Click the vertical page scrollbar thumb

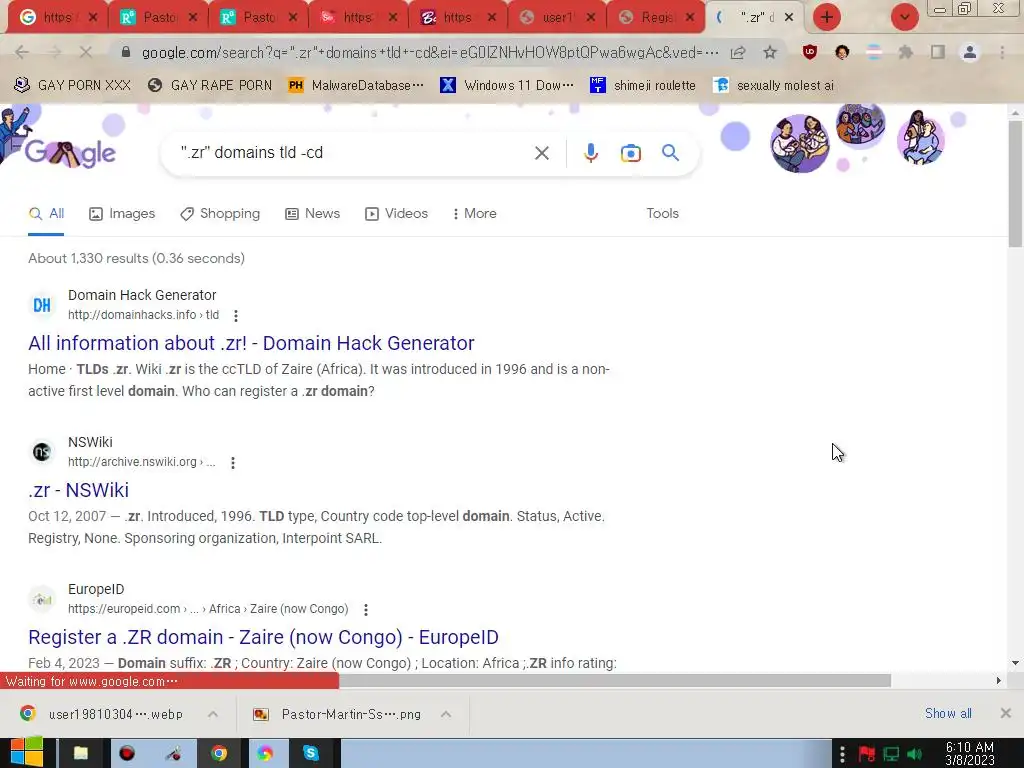pyautogui.click(x=1015, y=183)
